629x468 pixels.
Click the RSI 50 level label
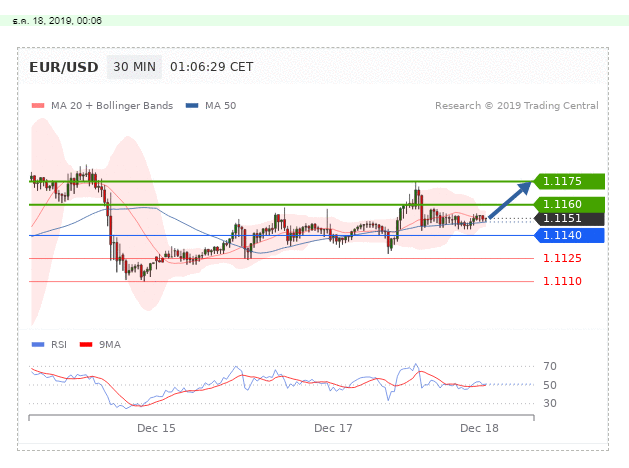(550, 385)
